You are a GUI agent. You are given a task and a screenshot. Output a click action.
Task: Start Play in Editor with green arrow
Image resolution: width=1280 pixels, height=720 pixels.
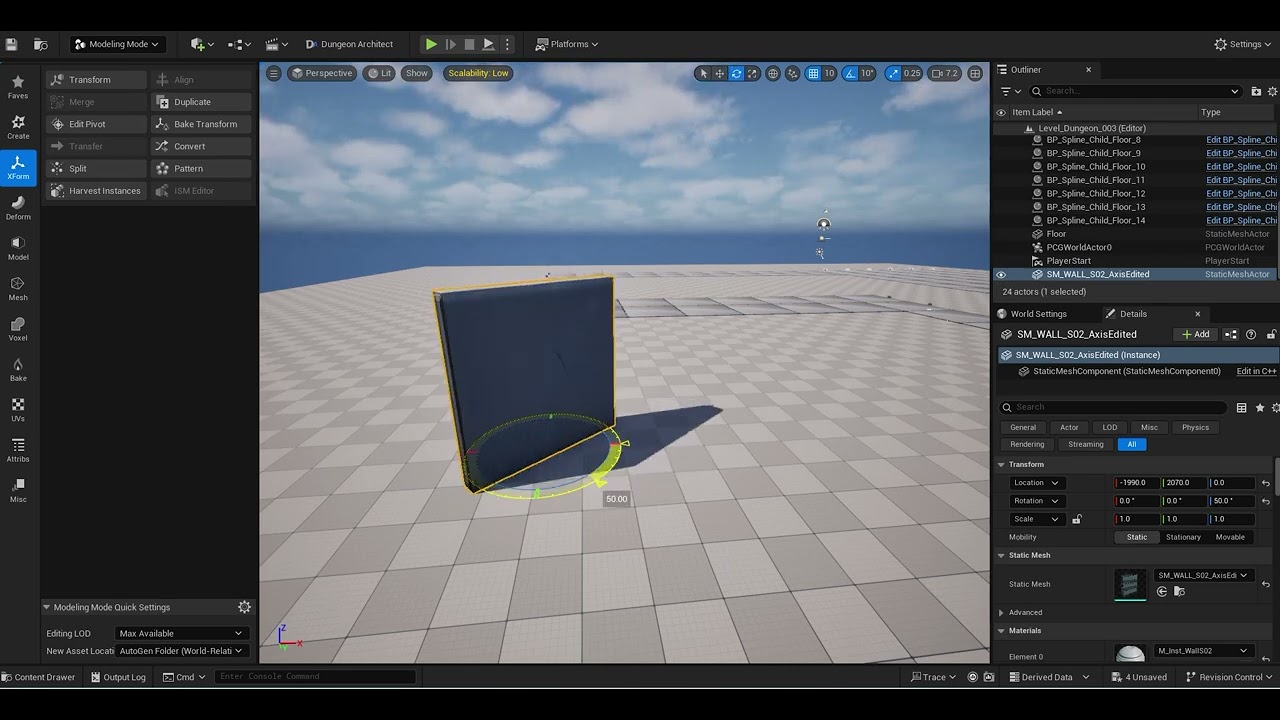coord(431,44)
